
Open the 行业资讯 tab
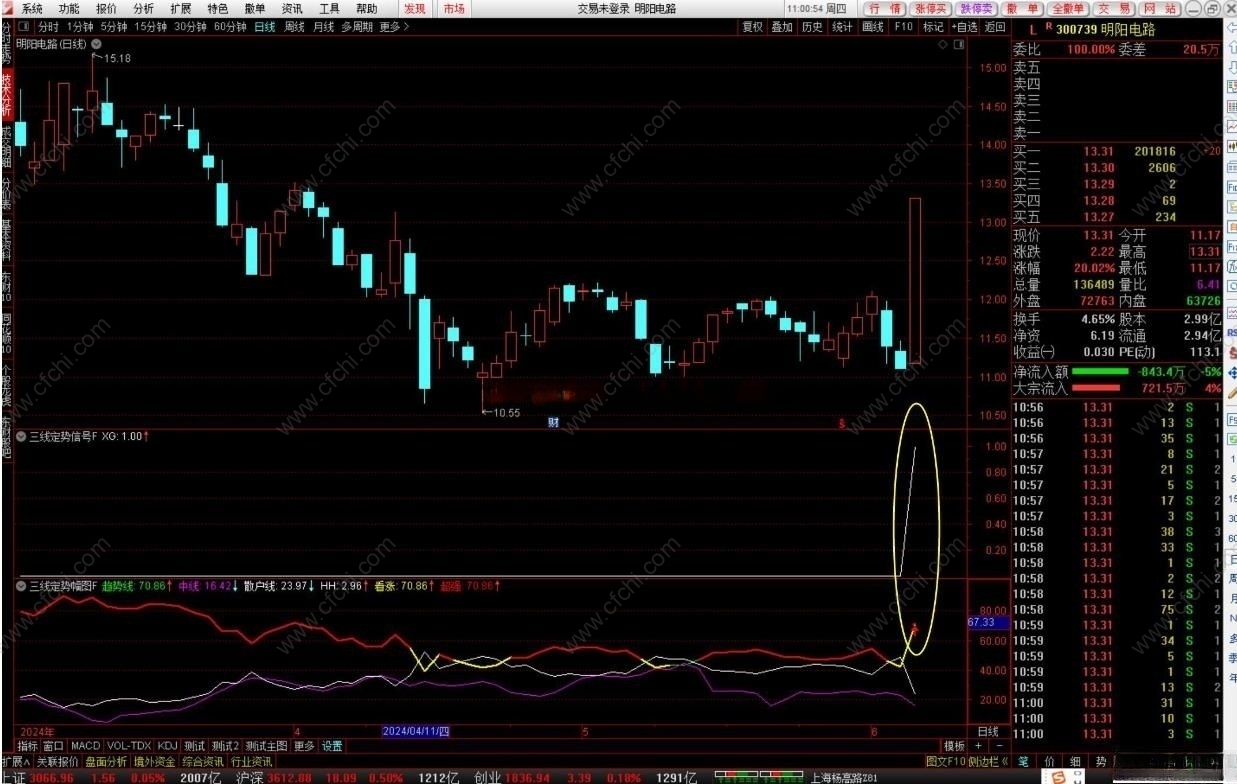(x=251, y=762)
